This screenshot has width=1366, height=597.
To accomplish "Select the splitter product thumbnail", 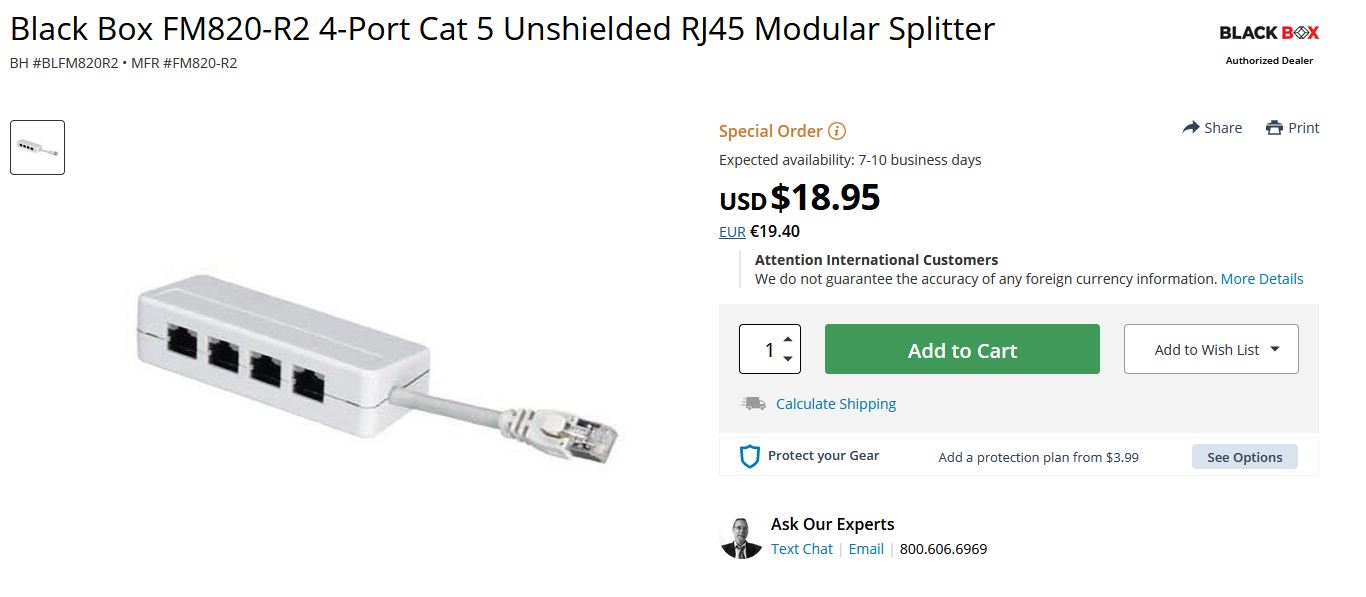I will click(x=38, y=148).
